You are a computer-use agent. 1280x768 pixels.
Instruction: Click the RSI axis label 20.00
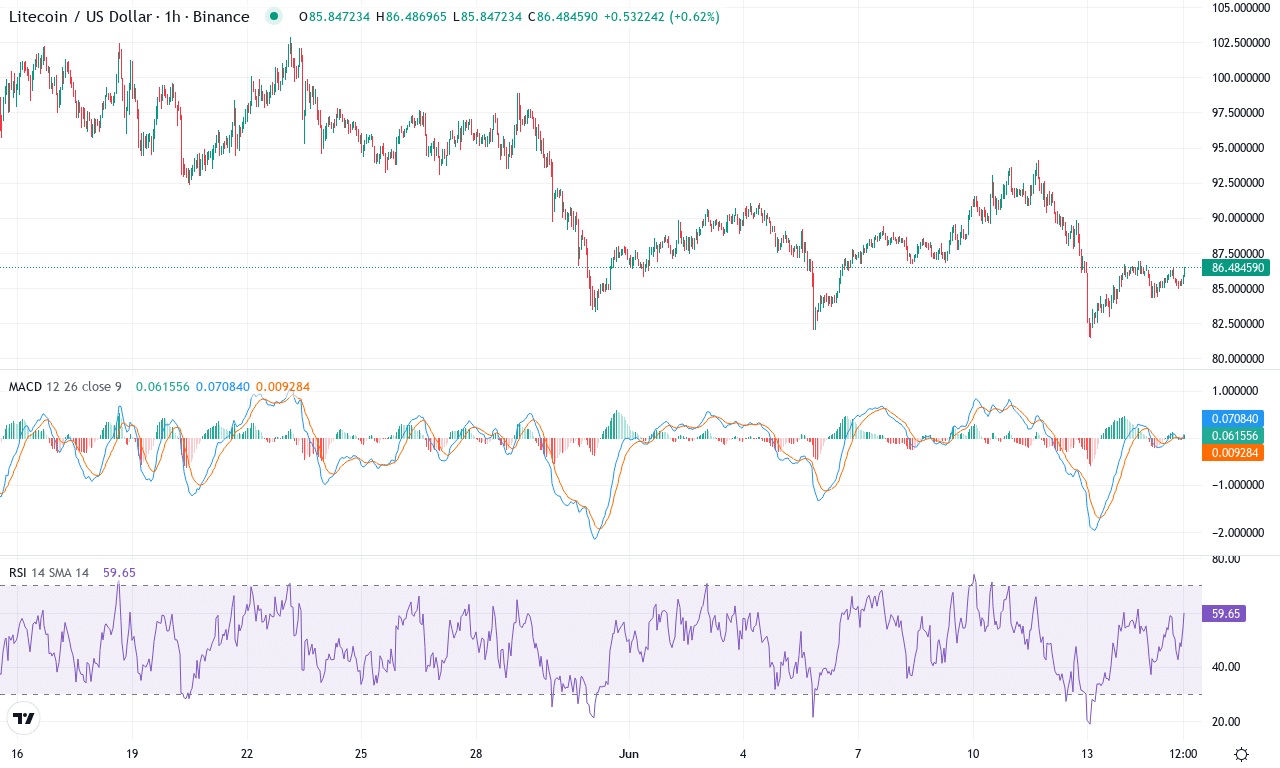click(x=1225, y=721)
